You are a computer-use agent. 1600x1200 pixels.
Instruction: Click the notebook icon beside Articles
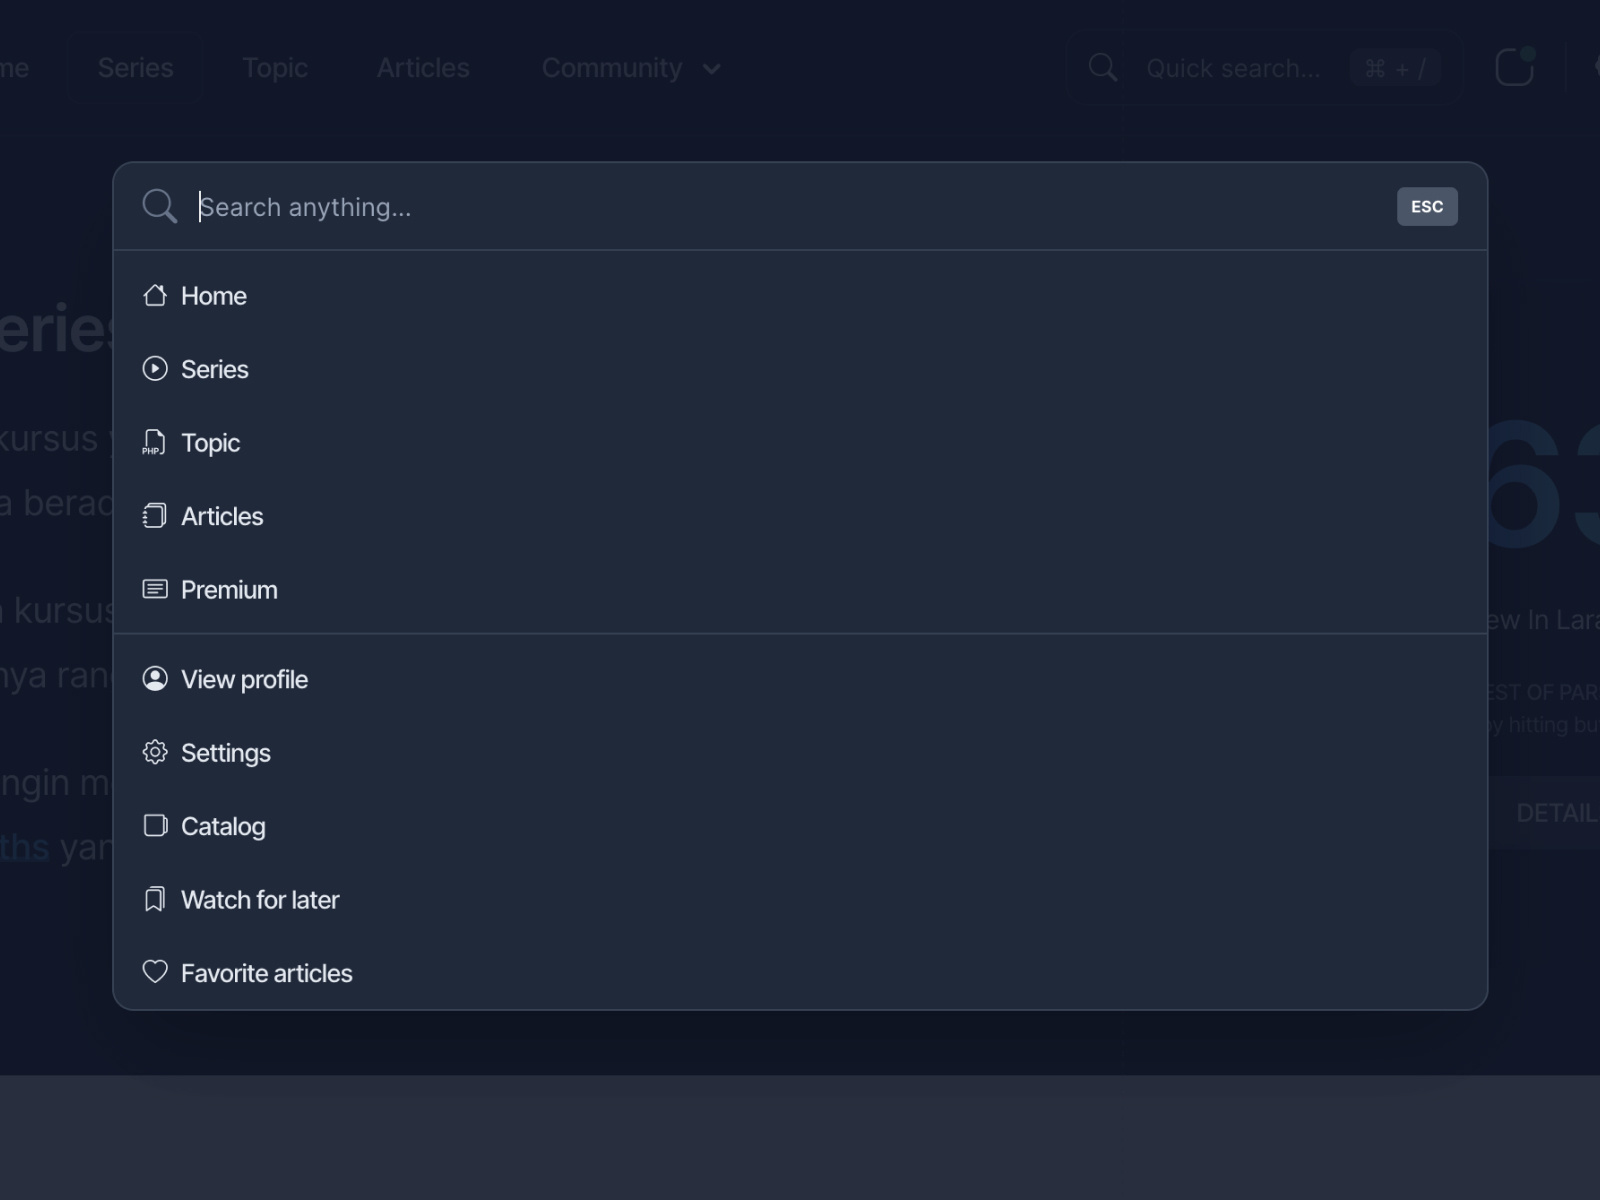(155, 516)
